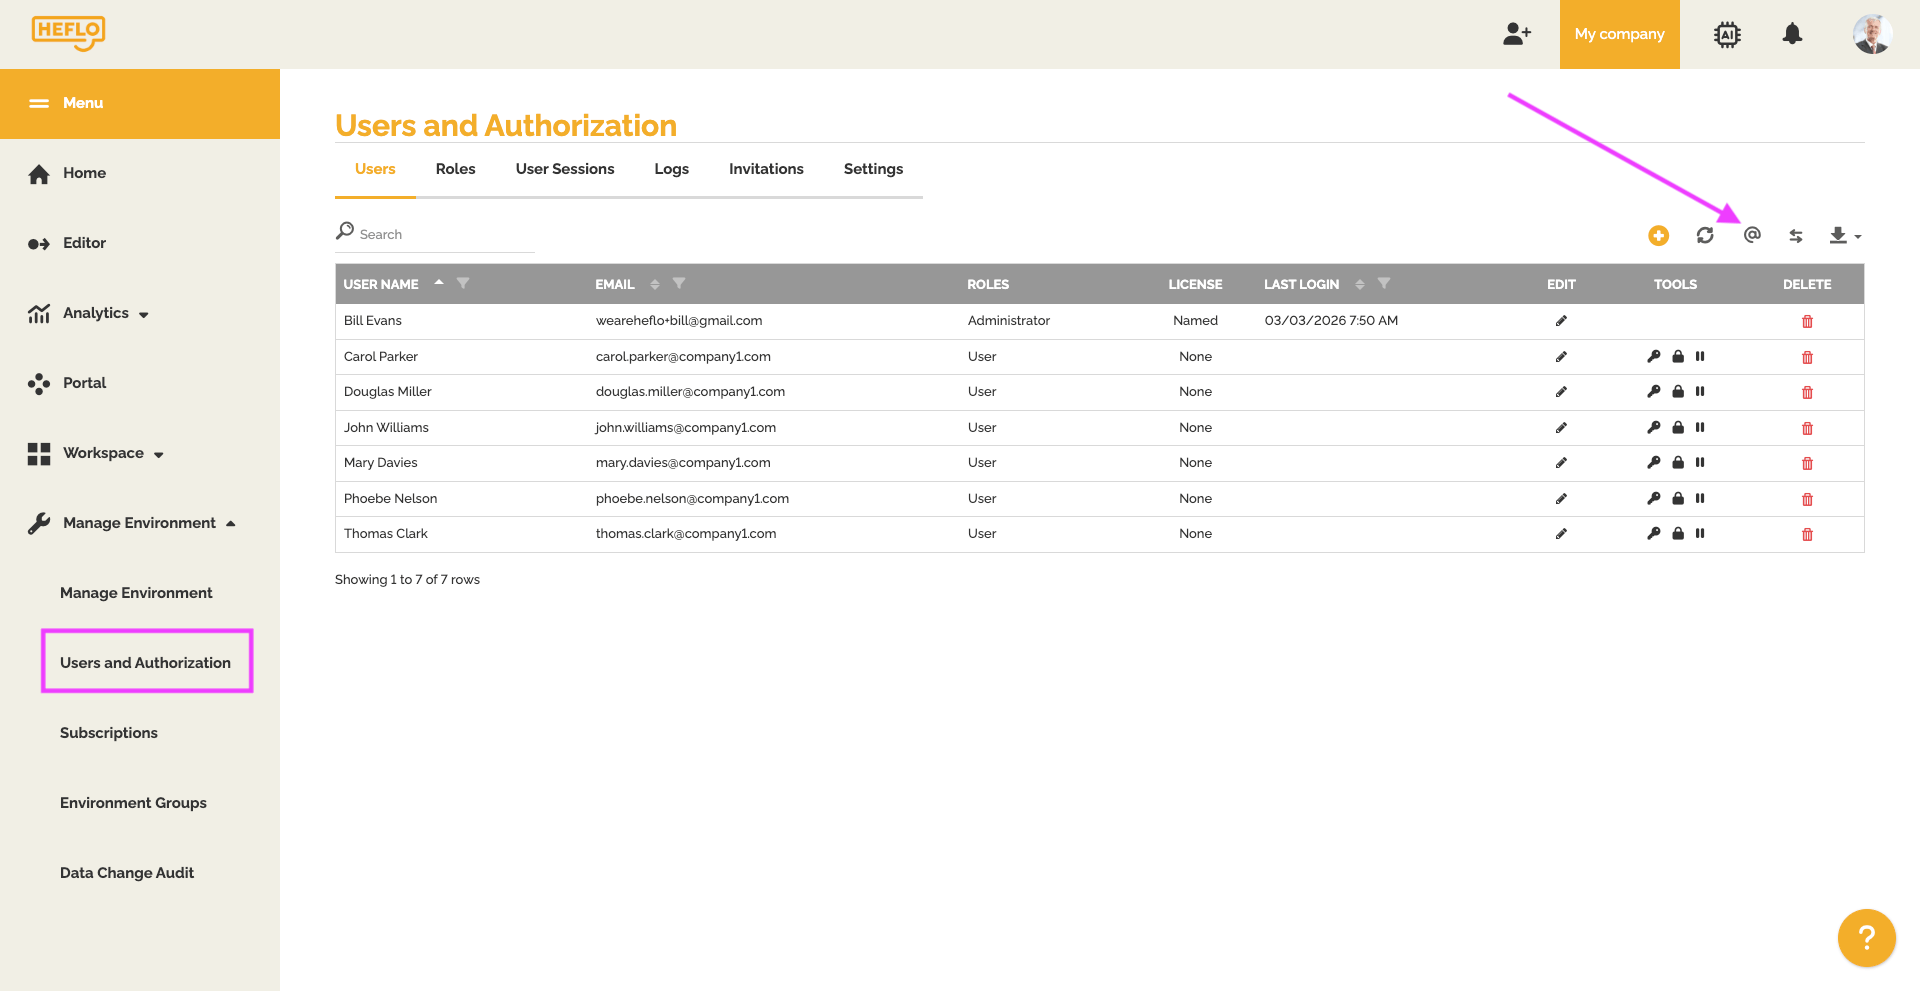The image size is (1920, 991).
Task: Open the AI chip icon in header
Action: [x=1727, y=34]
